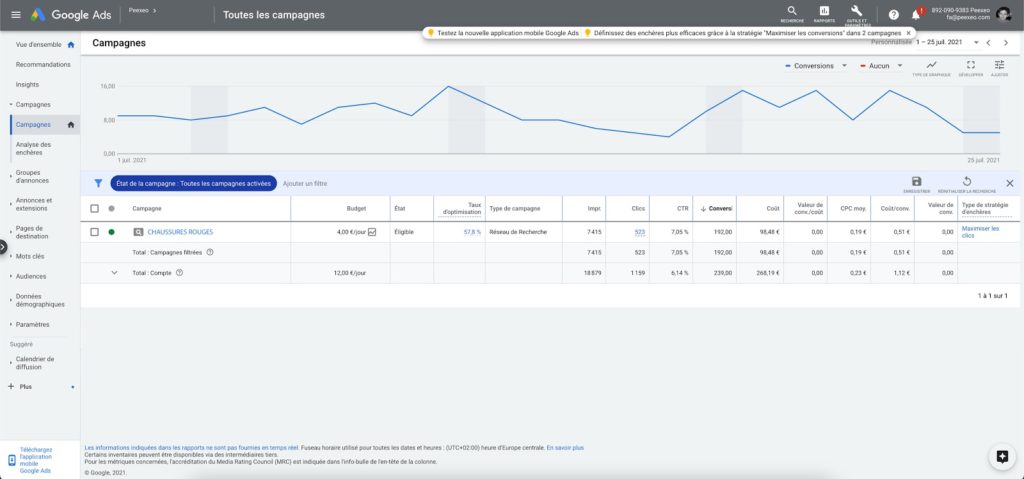Tick the CHAUSSURES ROUGES row checkbox

(95, 232)
